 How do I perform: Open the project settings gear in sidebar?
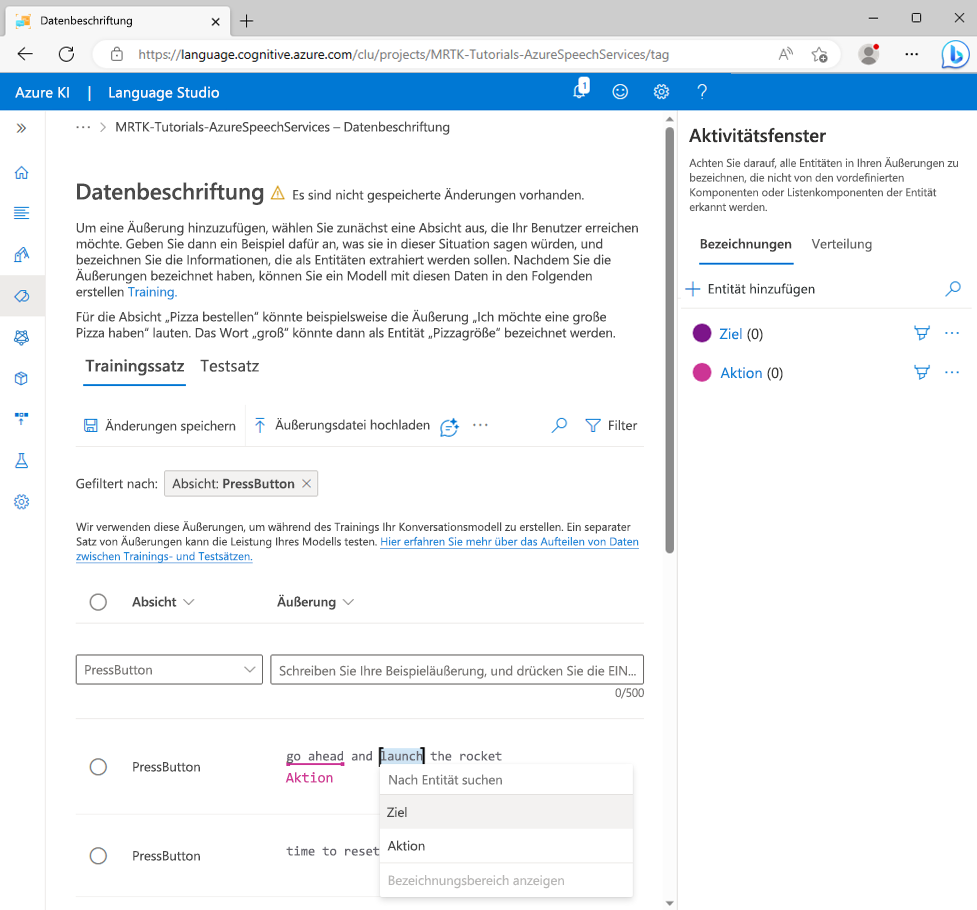point(21,502)
